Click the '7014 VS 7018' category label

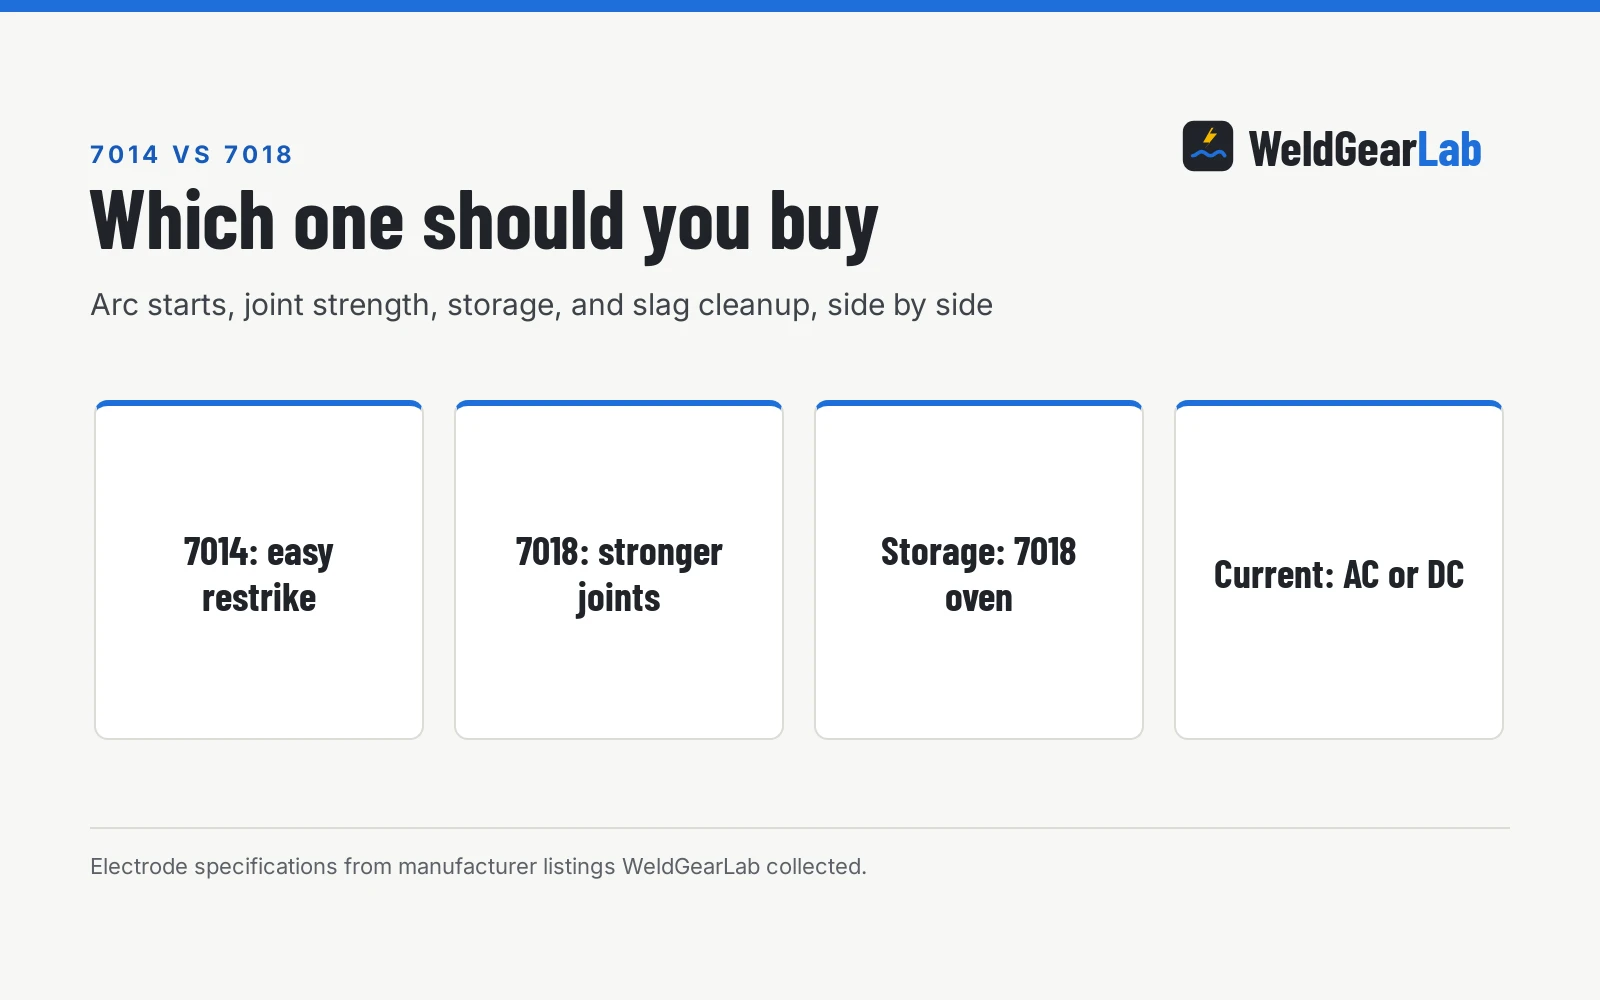point(191,154)
